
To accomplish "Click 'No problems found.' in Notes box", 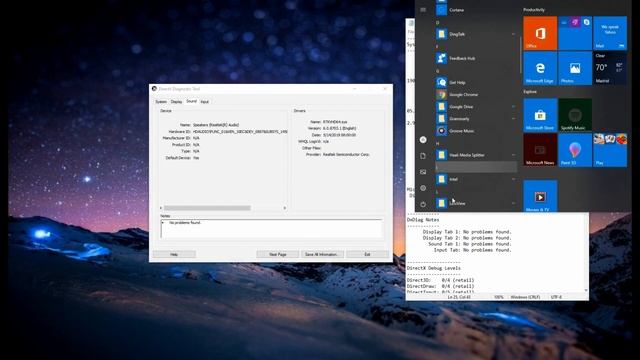I will tap(185, 223).
